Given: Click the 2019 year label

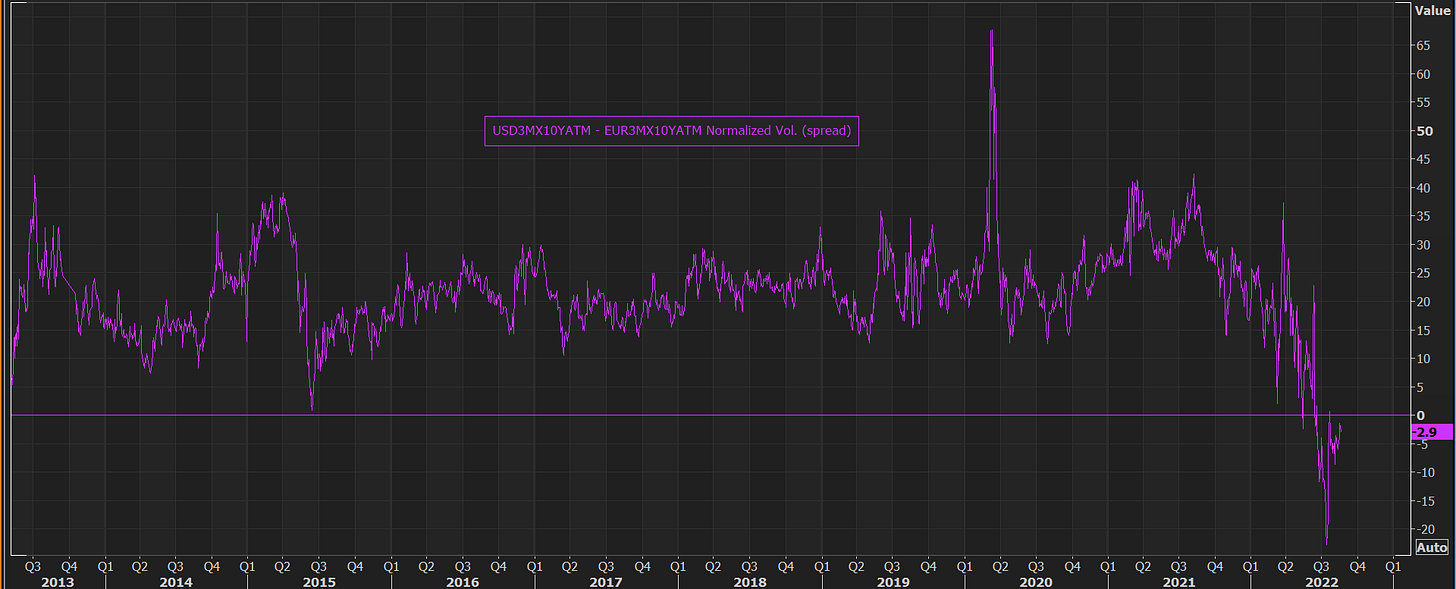Looking at the screenshot, I should tap(892, 581).
